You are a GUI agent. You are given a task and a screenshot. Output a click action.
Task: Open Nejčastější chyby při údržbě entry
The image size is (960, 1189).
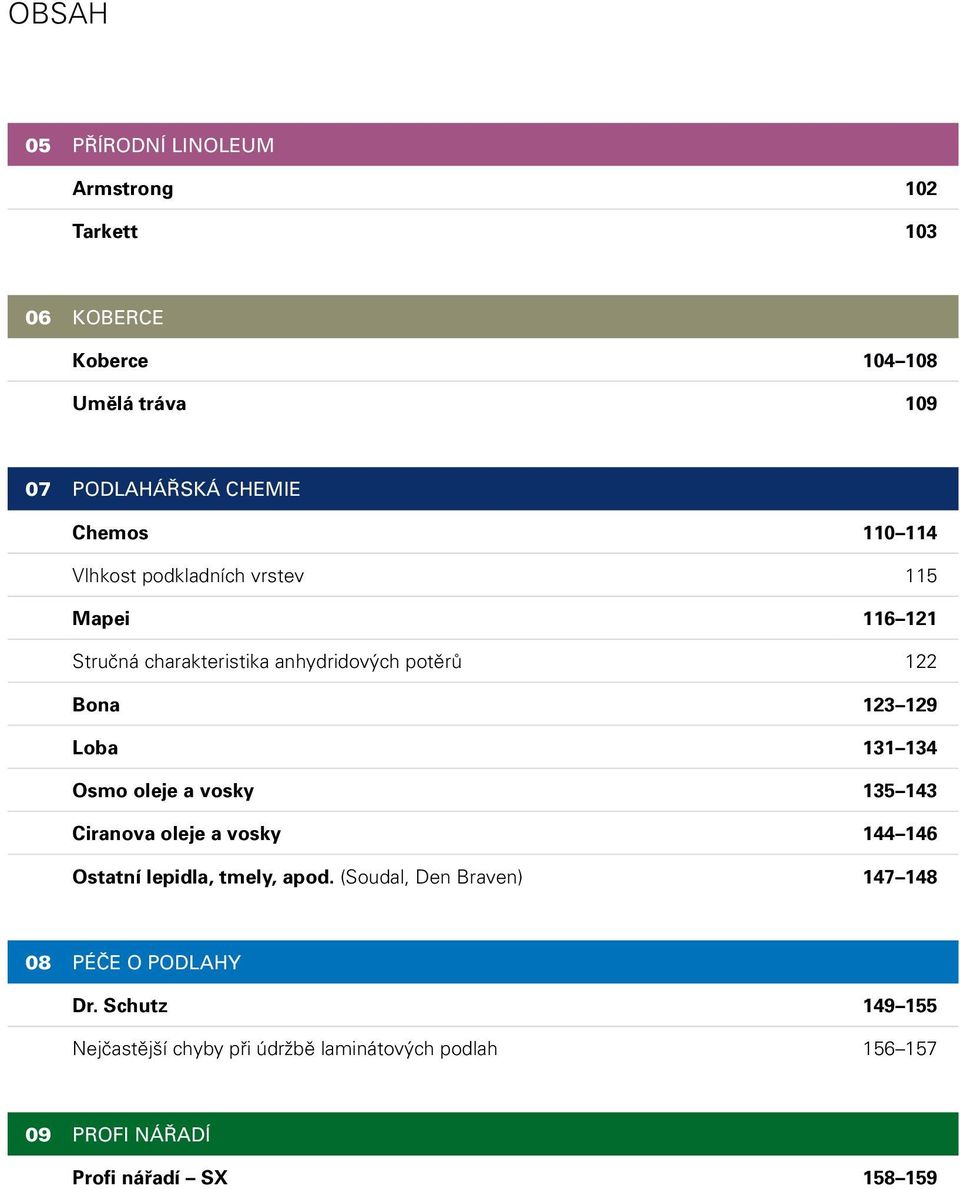pyautogui.click(x=483, y=1049)
